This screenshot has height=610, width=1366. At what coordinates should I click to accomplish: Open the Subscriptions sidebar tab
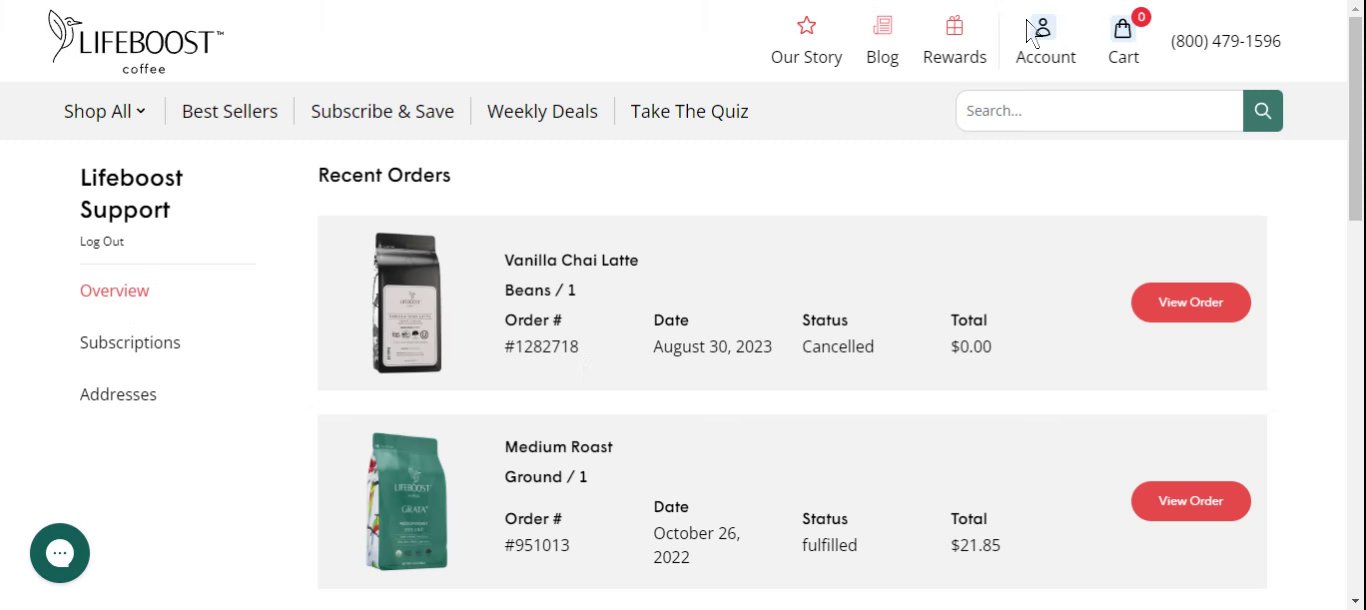pyautogui.click(x=130, y=342)
